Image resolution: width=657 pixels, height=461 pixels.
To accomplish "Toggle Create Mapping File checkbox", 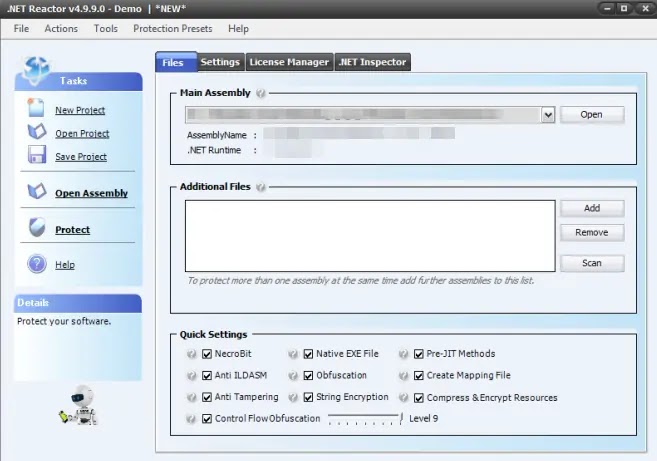I will [419, 376].
